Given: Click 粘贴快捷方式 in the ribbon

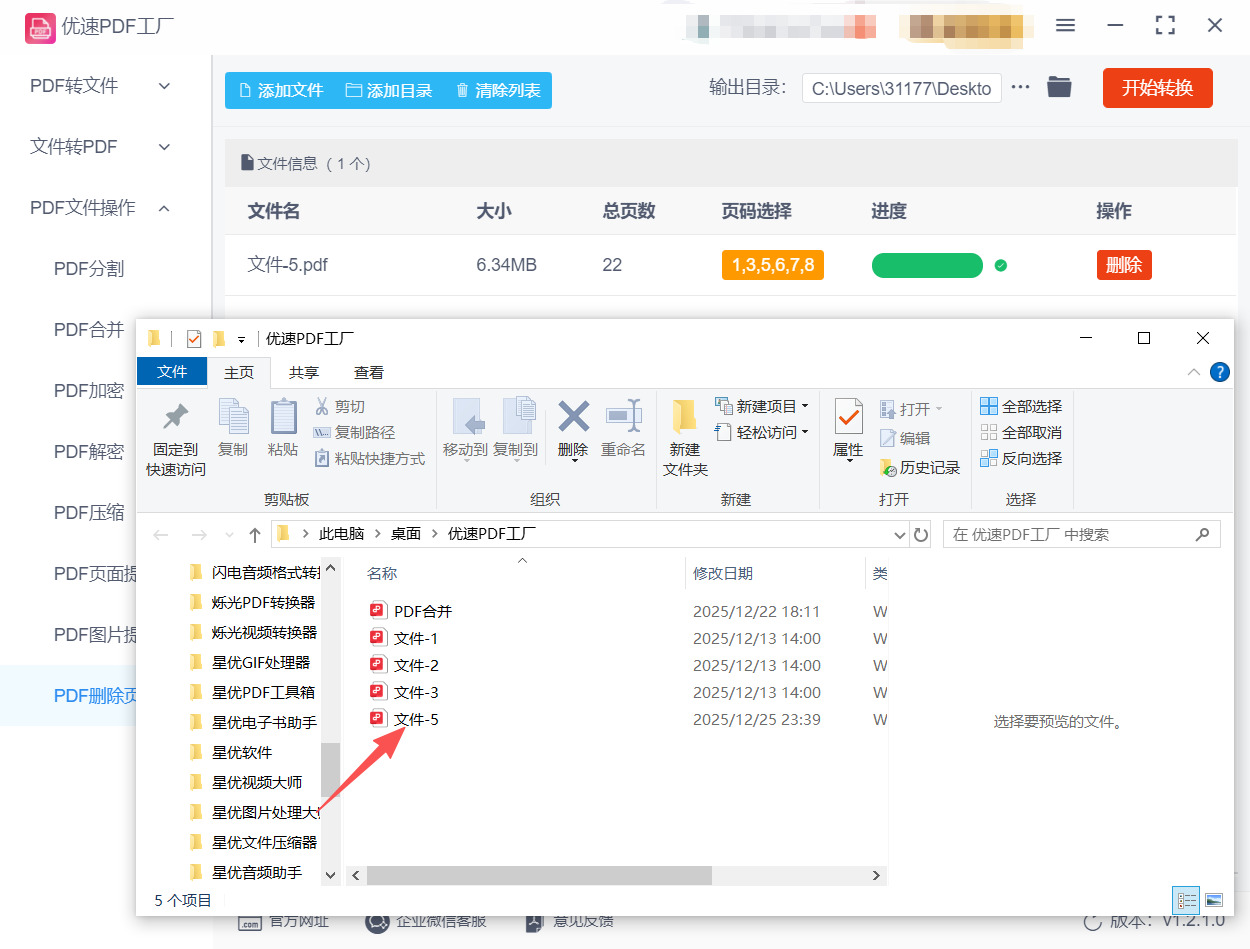Looking at the screenshot, I should pos(369,459).
